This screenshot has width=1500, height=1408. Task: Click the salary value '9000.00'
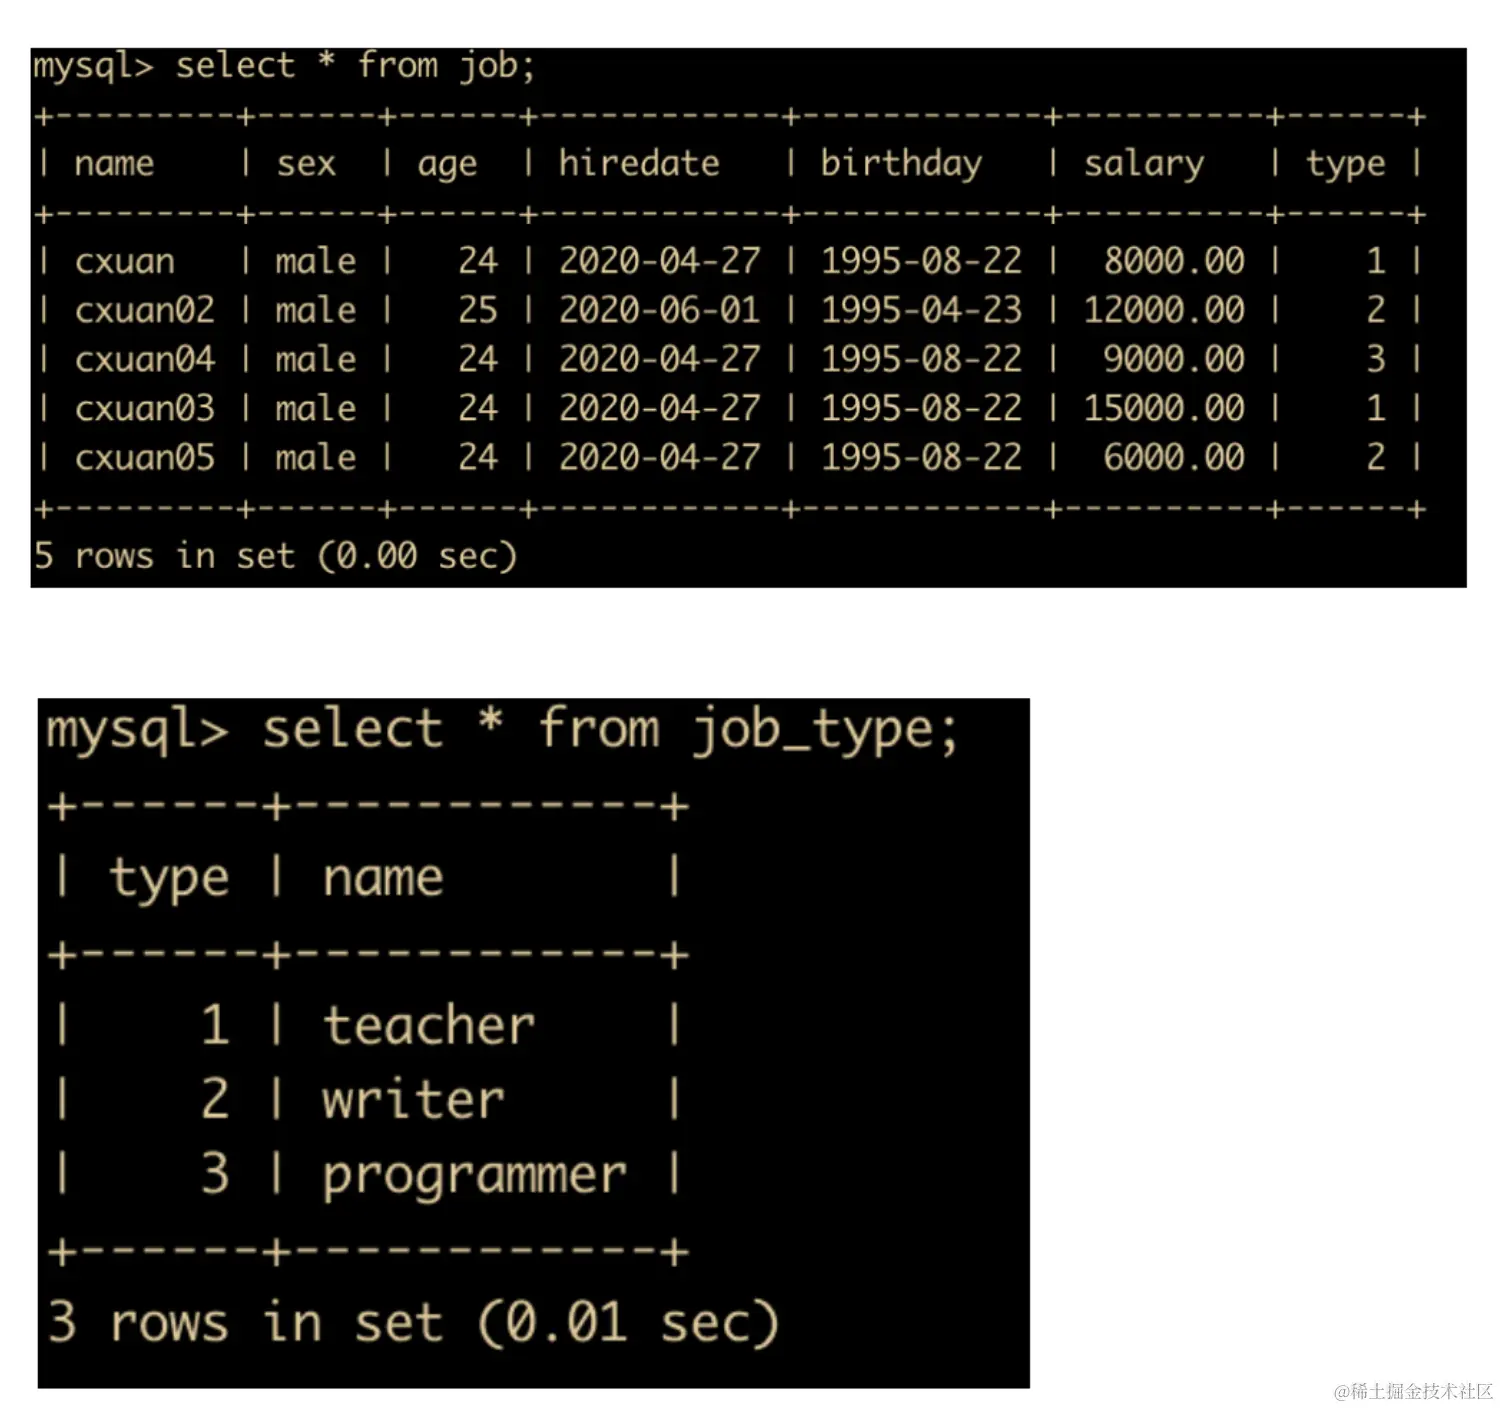pyautogui.click(x=1174, y=359)
